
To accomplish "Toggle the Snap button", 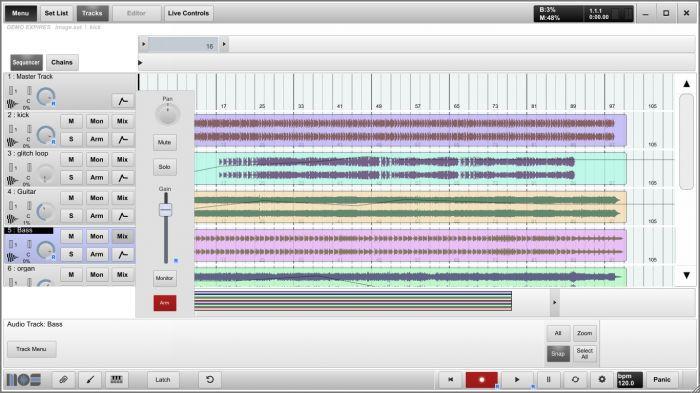I will pos(558,354).
